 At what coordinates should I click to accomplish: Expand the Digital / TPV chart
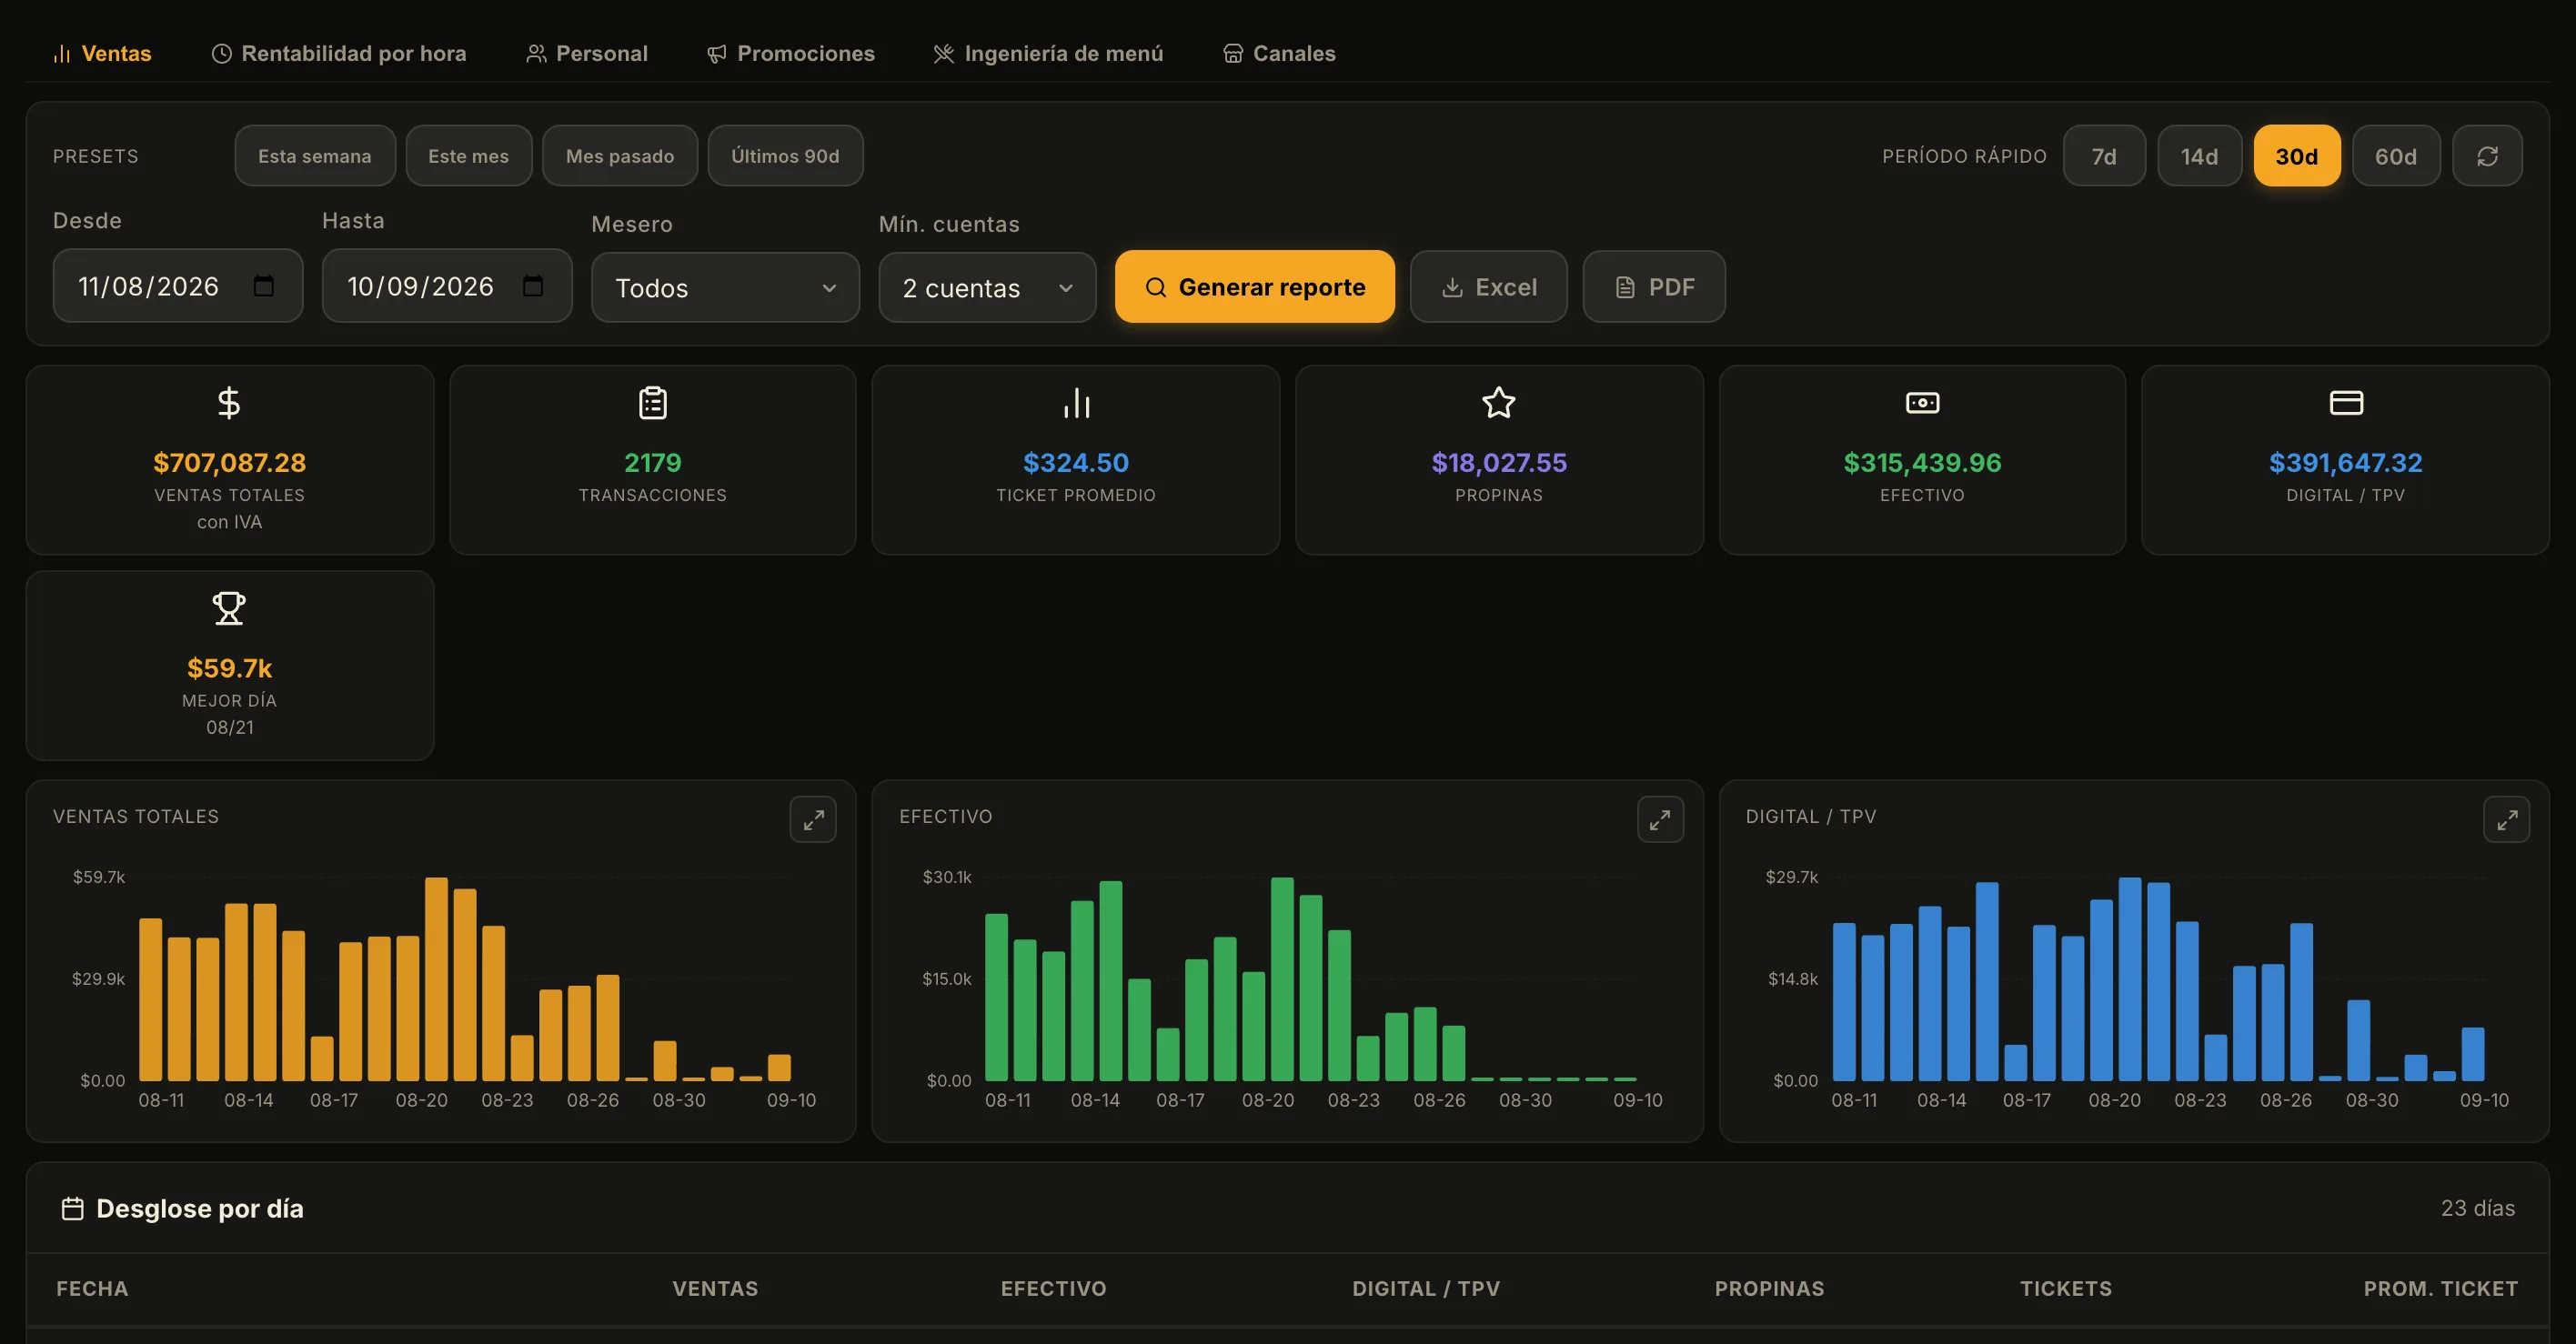2506,819
